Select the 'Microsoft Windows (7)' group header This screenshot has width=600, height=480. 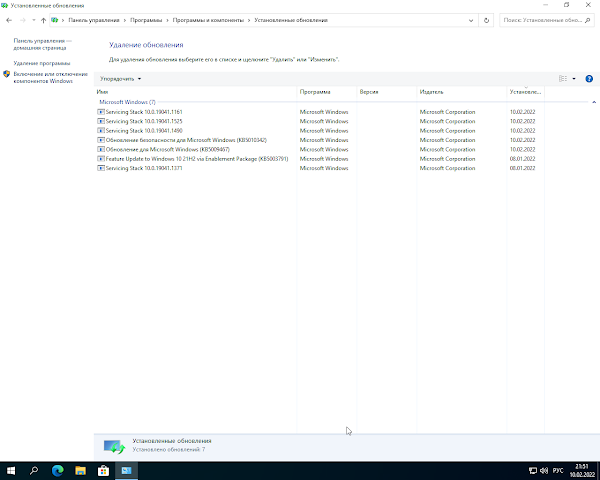coord(127,102)
